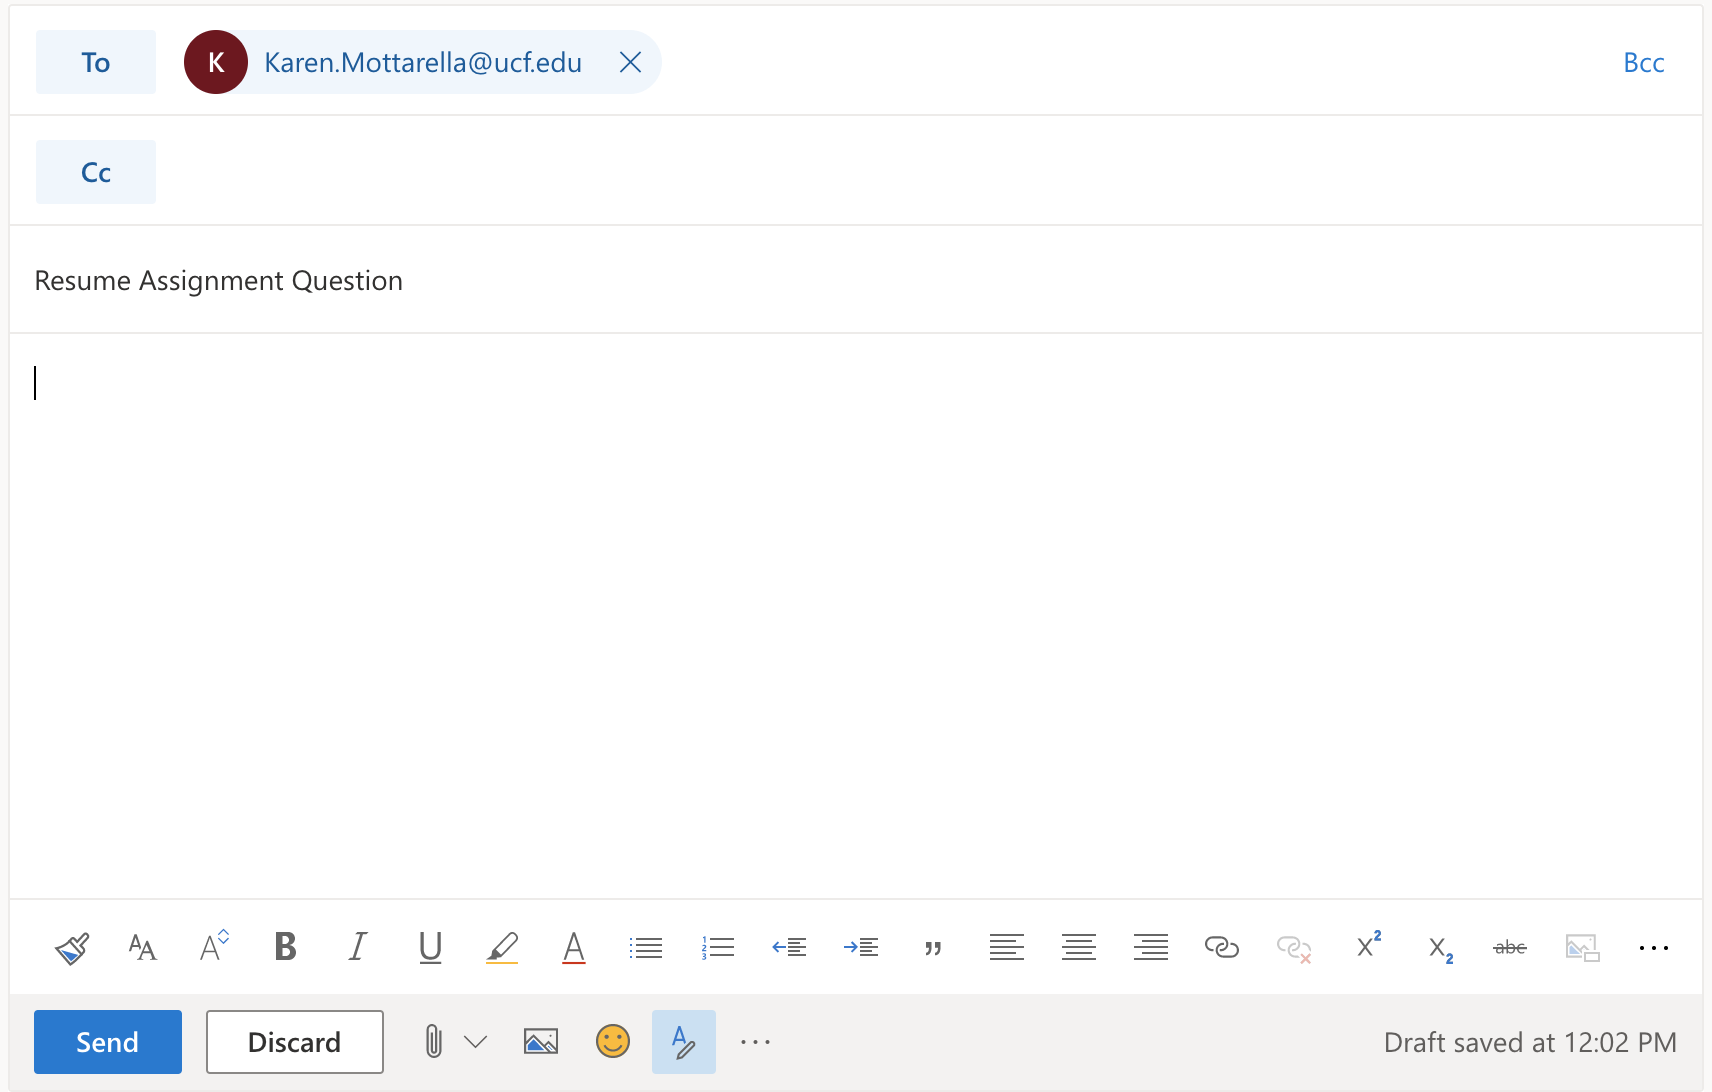Apply the red font color

[574, 947]
